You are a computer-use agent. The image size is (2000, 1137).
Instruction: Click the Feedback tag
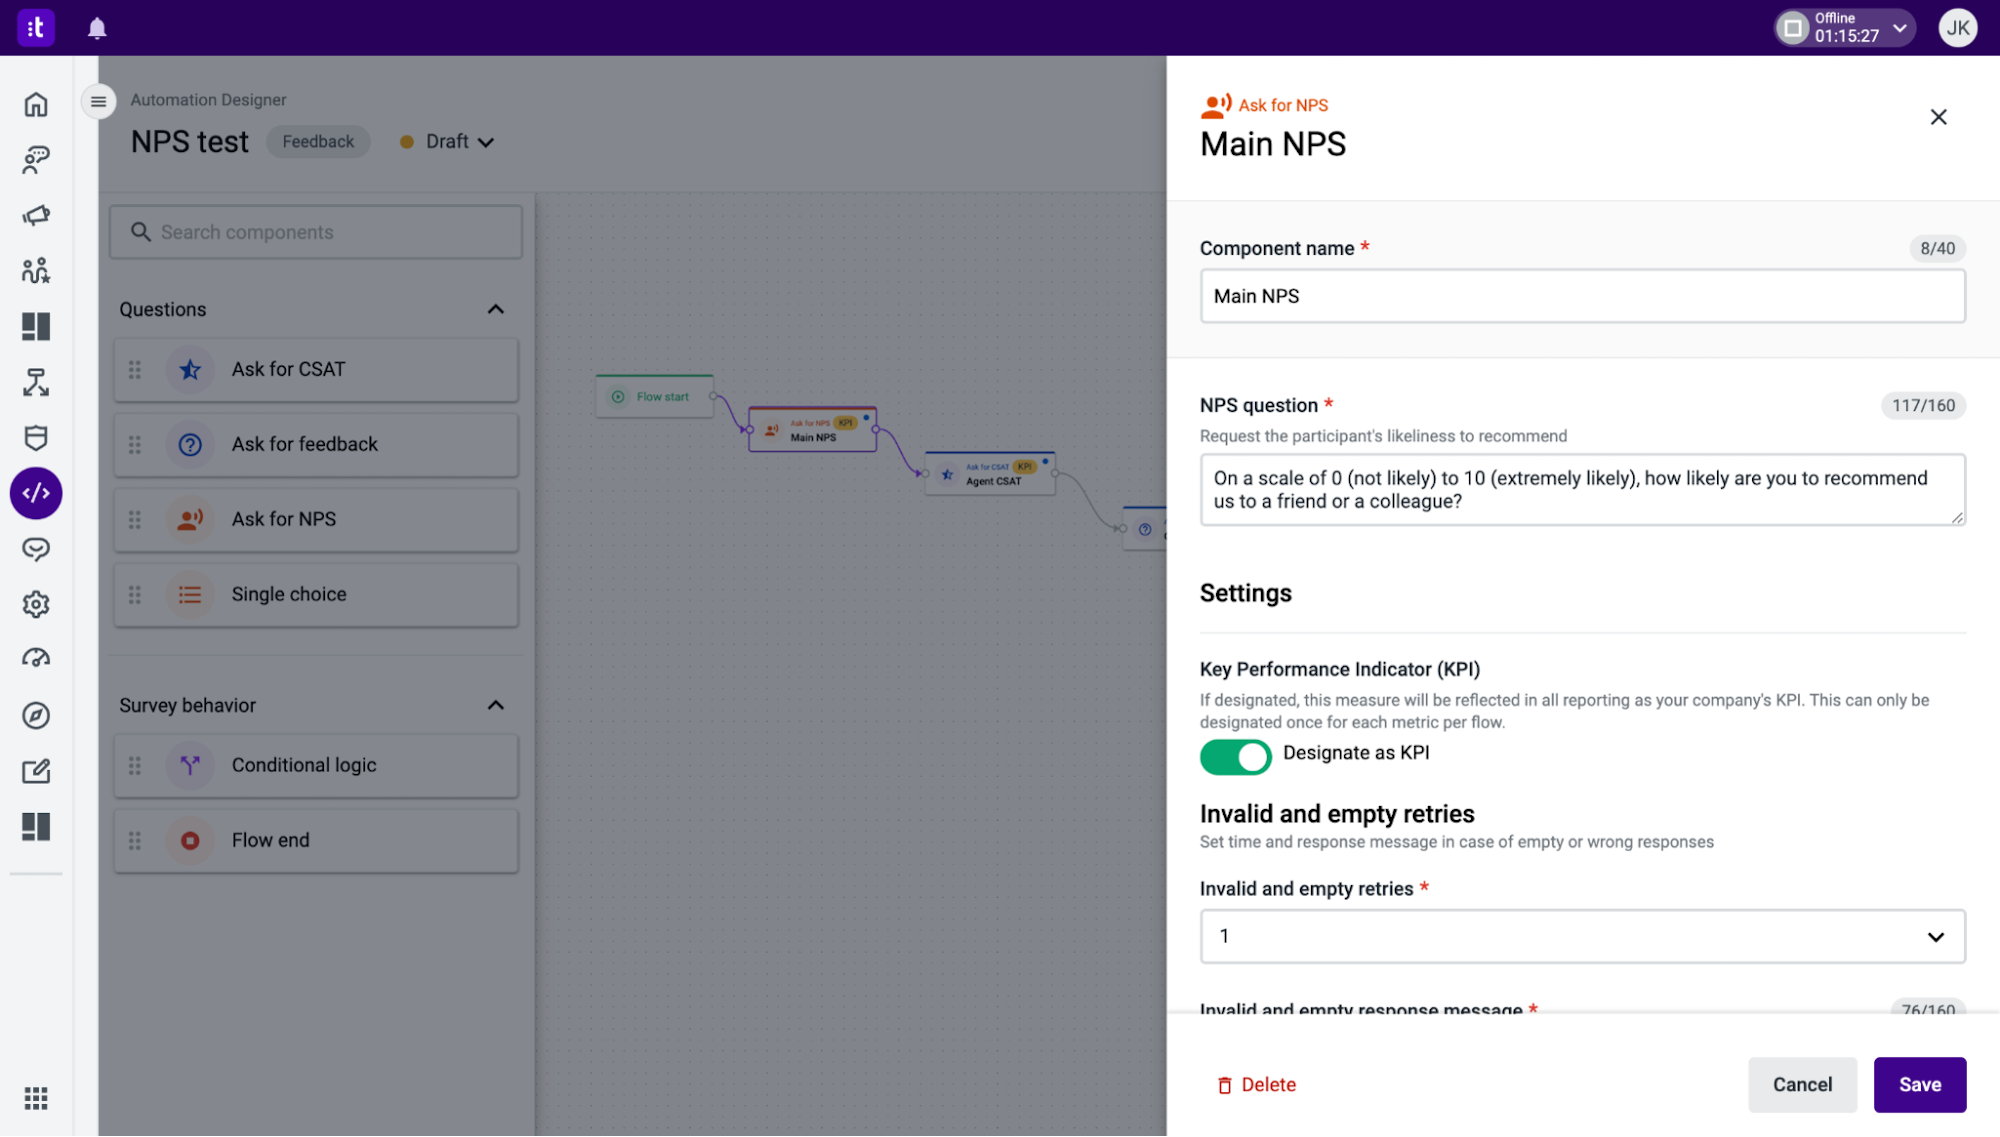click(x=318, y=142)
